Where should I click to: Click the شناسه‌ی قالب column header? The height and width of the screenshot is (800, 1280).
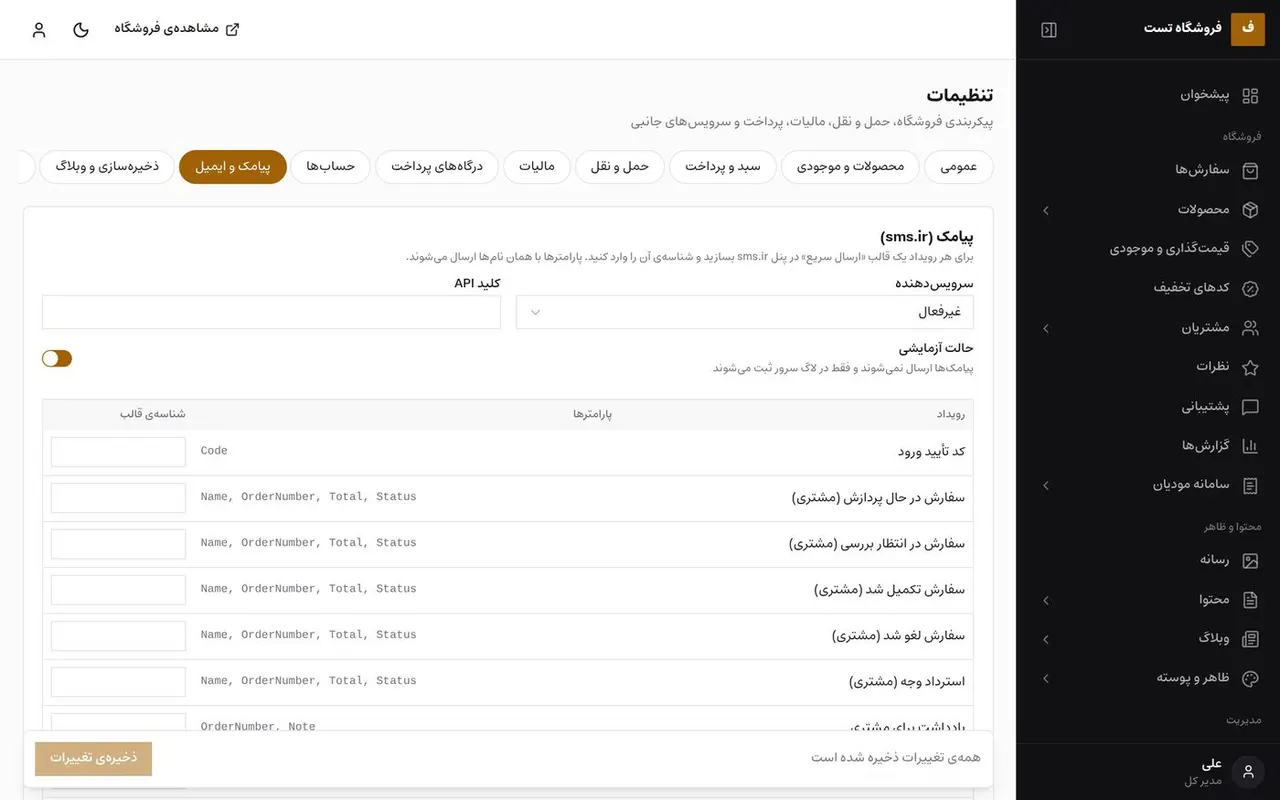point(153,414)
